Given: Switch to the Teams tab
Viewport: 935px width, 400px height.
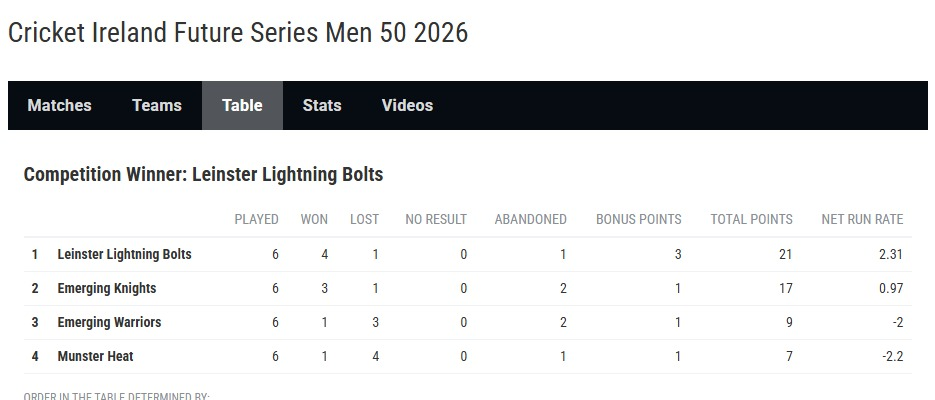Looking at the screenshot, I should pos(157,106).
